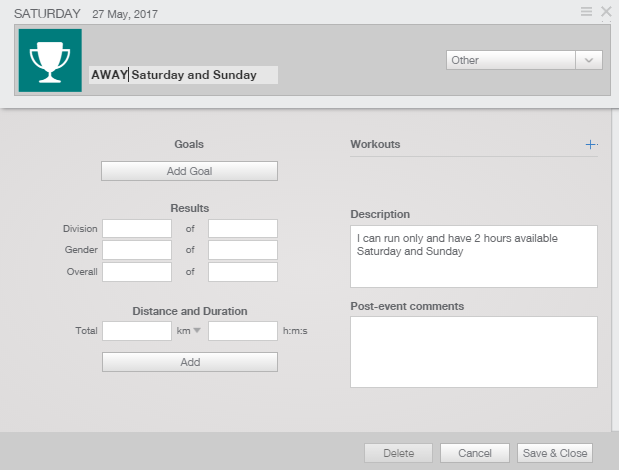Click the trophy event icon
Screen dimensions: 619x470
(50, 60)
